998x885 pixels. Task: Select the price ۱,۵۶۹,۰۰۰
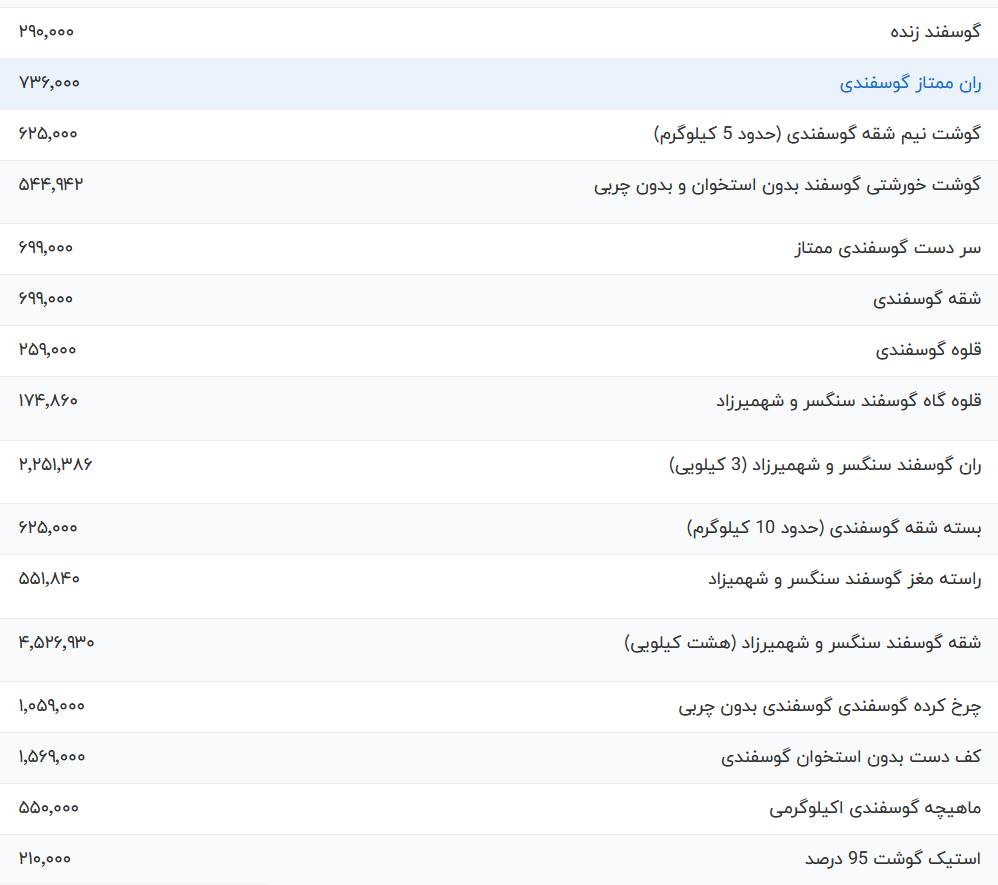[52, 756]
